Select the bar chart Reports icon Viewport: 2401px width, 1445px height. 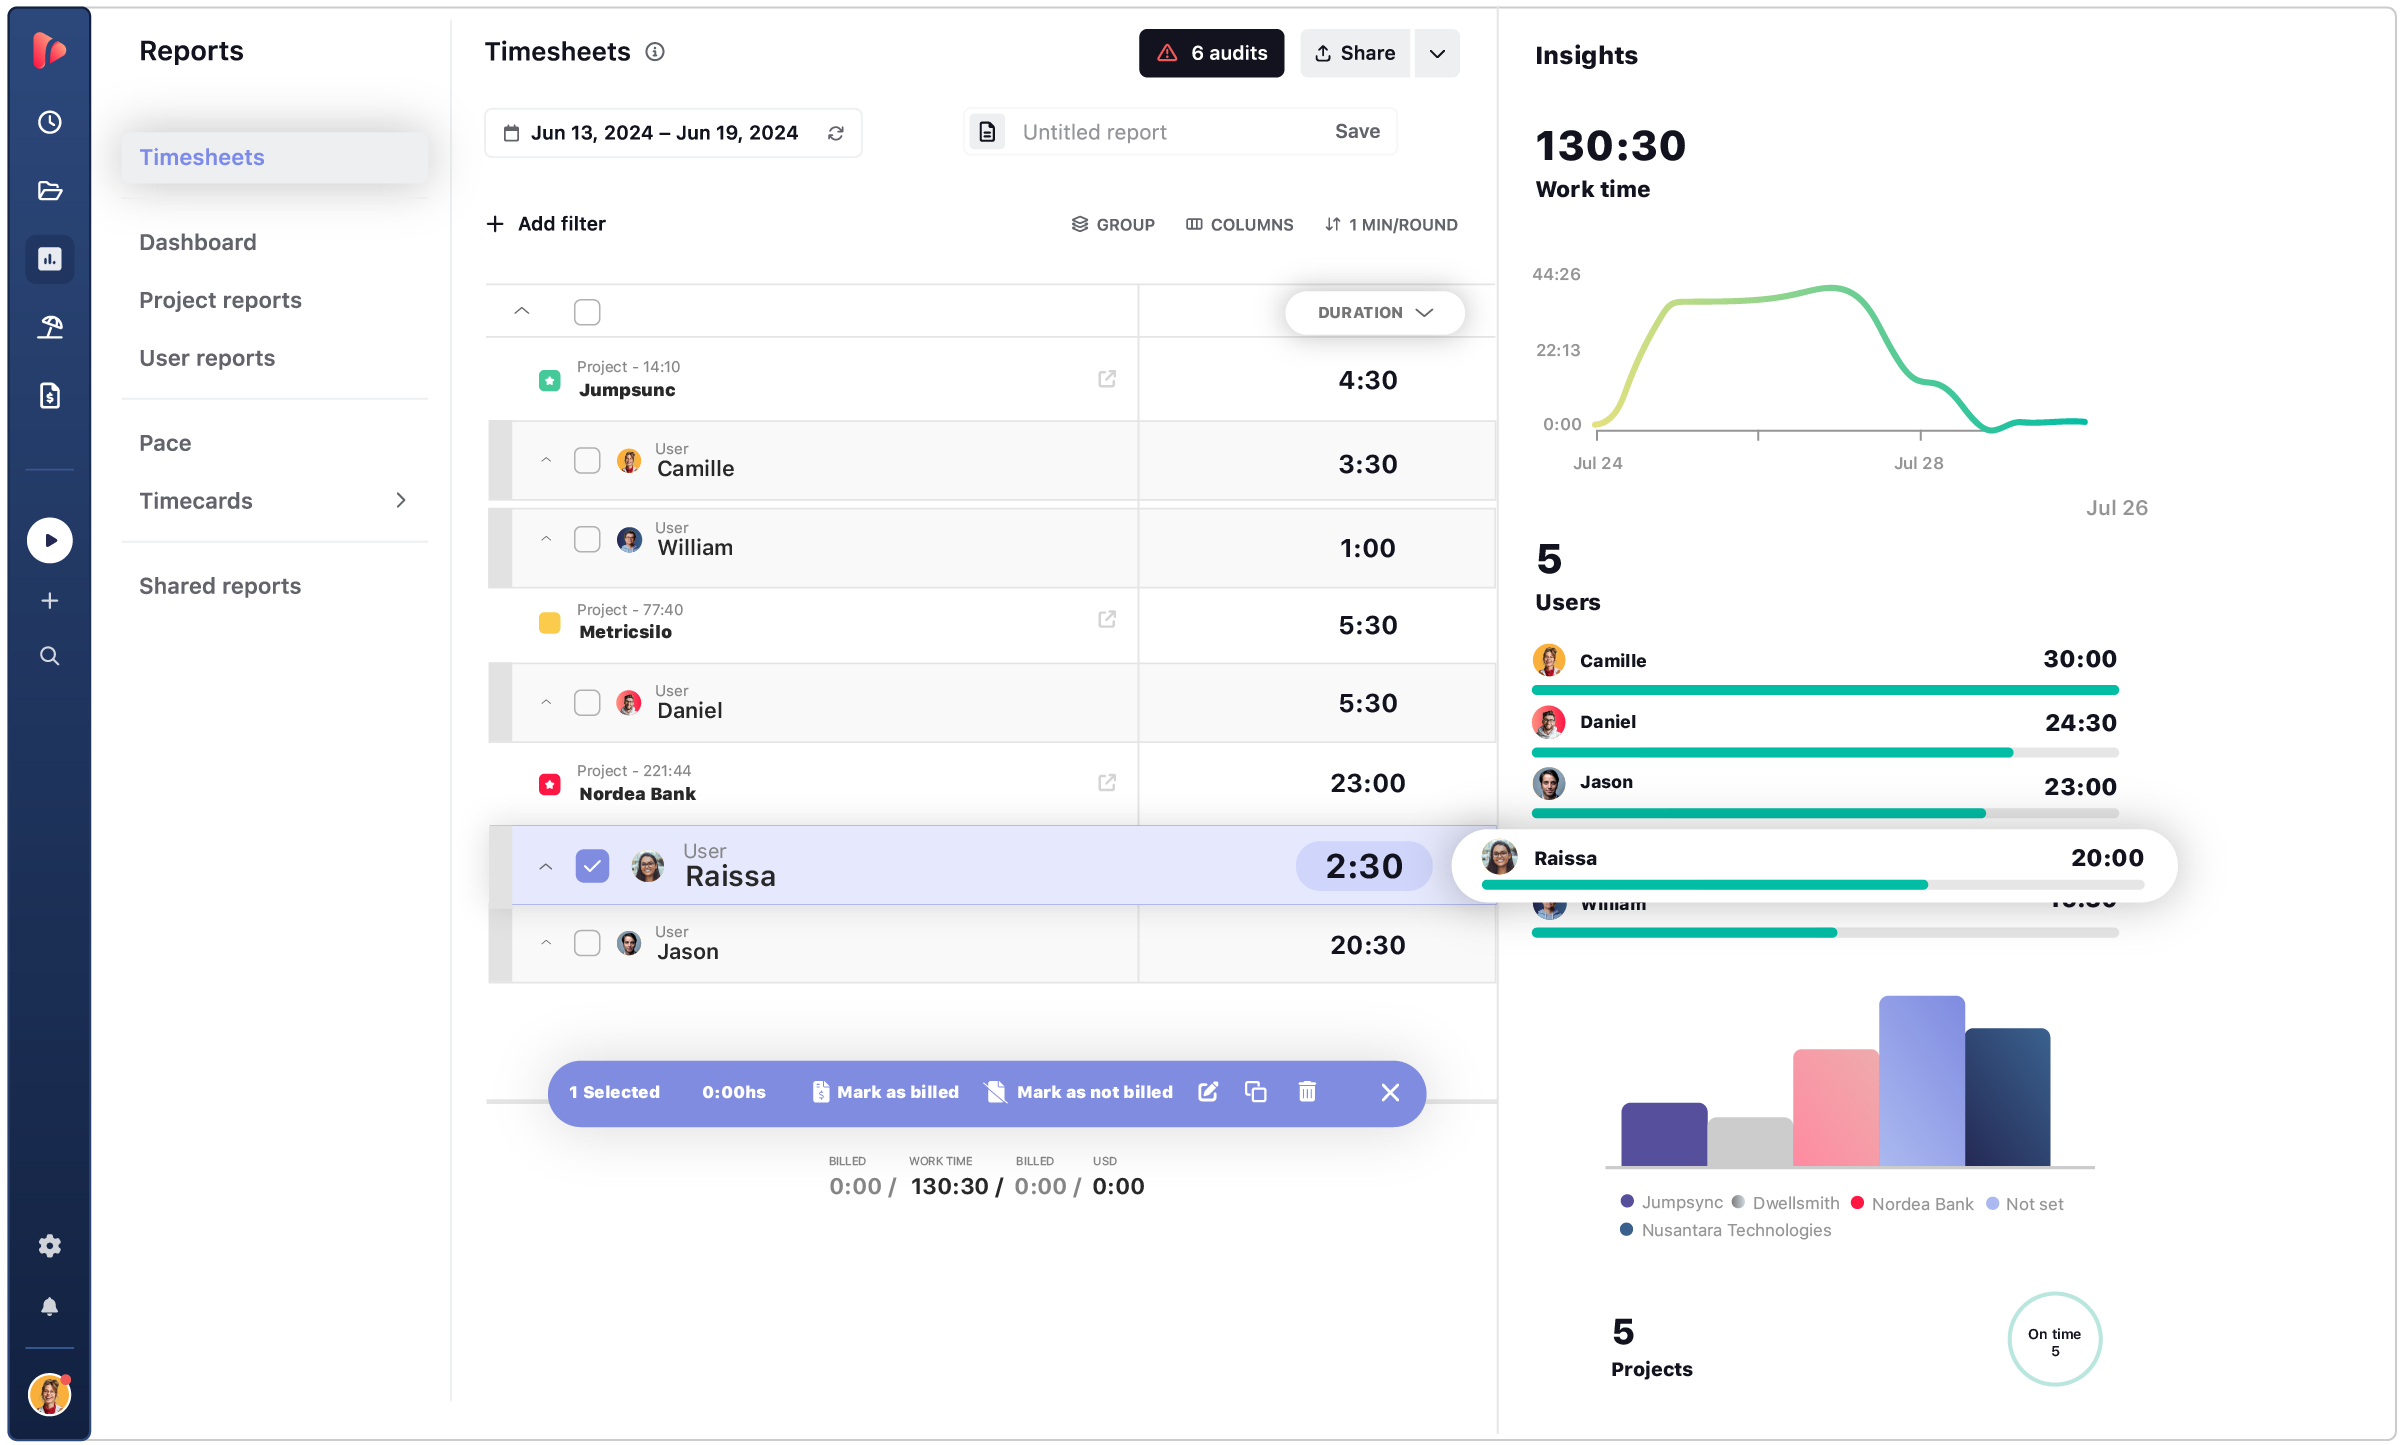click(49, 259)
